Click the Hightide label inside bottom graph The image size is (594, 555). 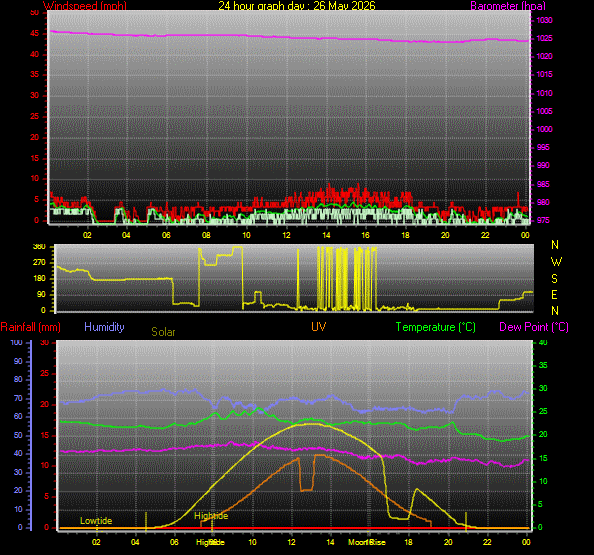click(211, 516)
